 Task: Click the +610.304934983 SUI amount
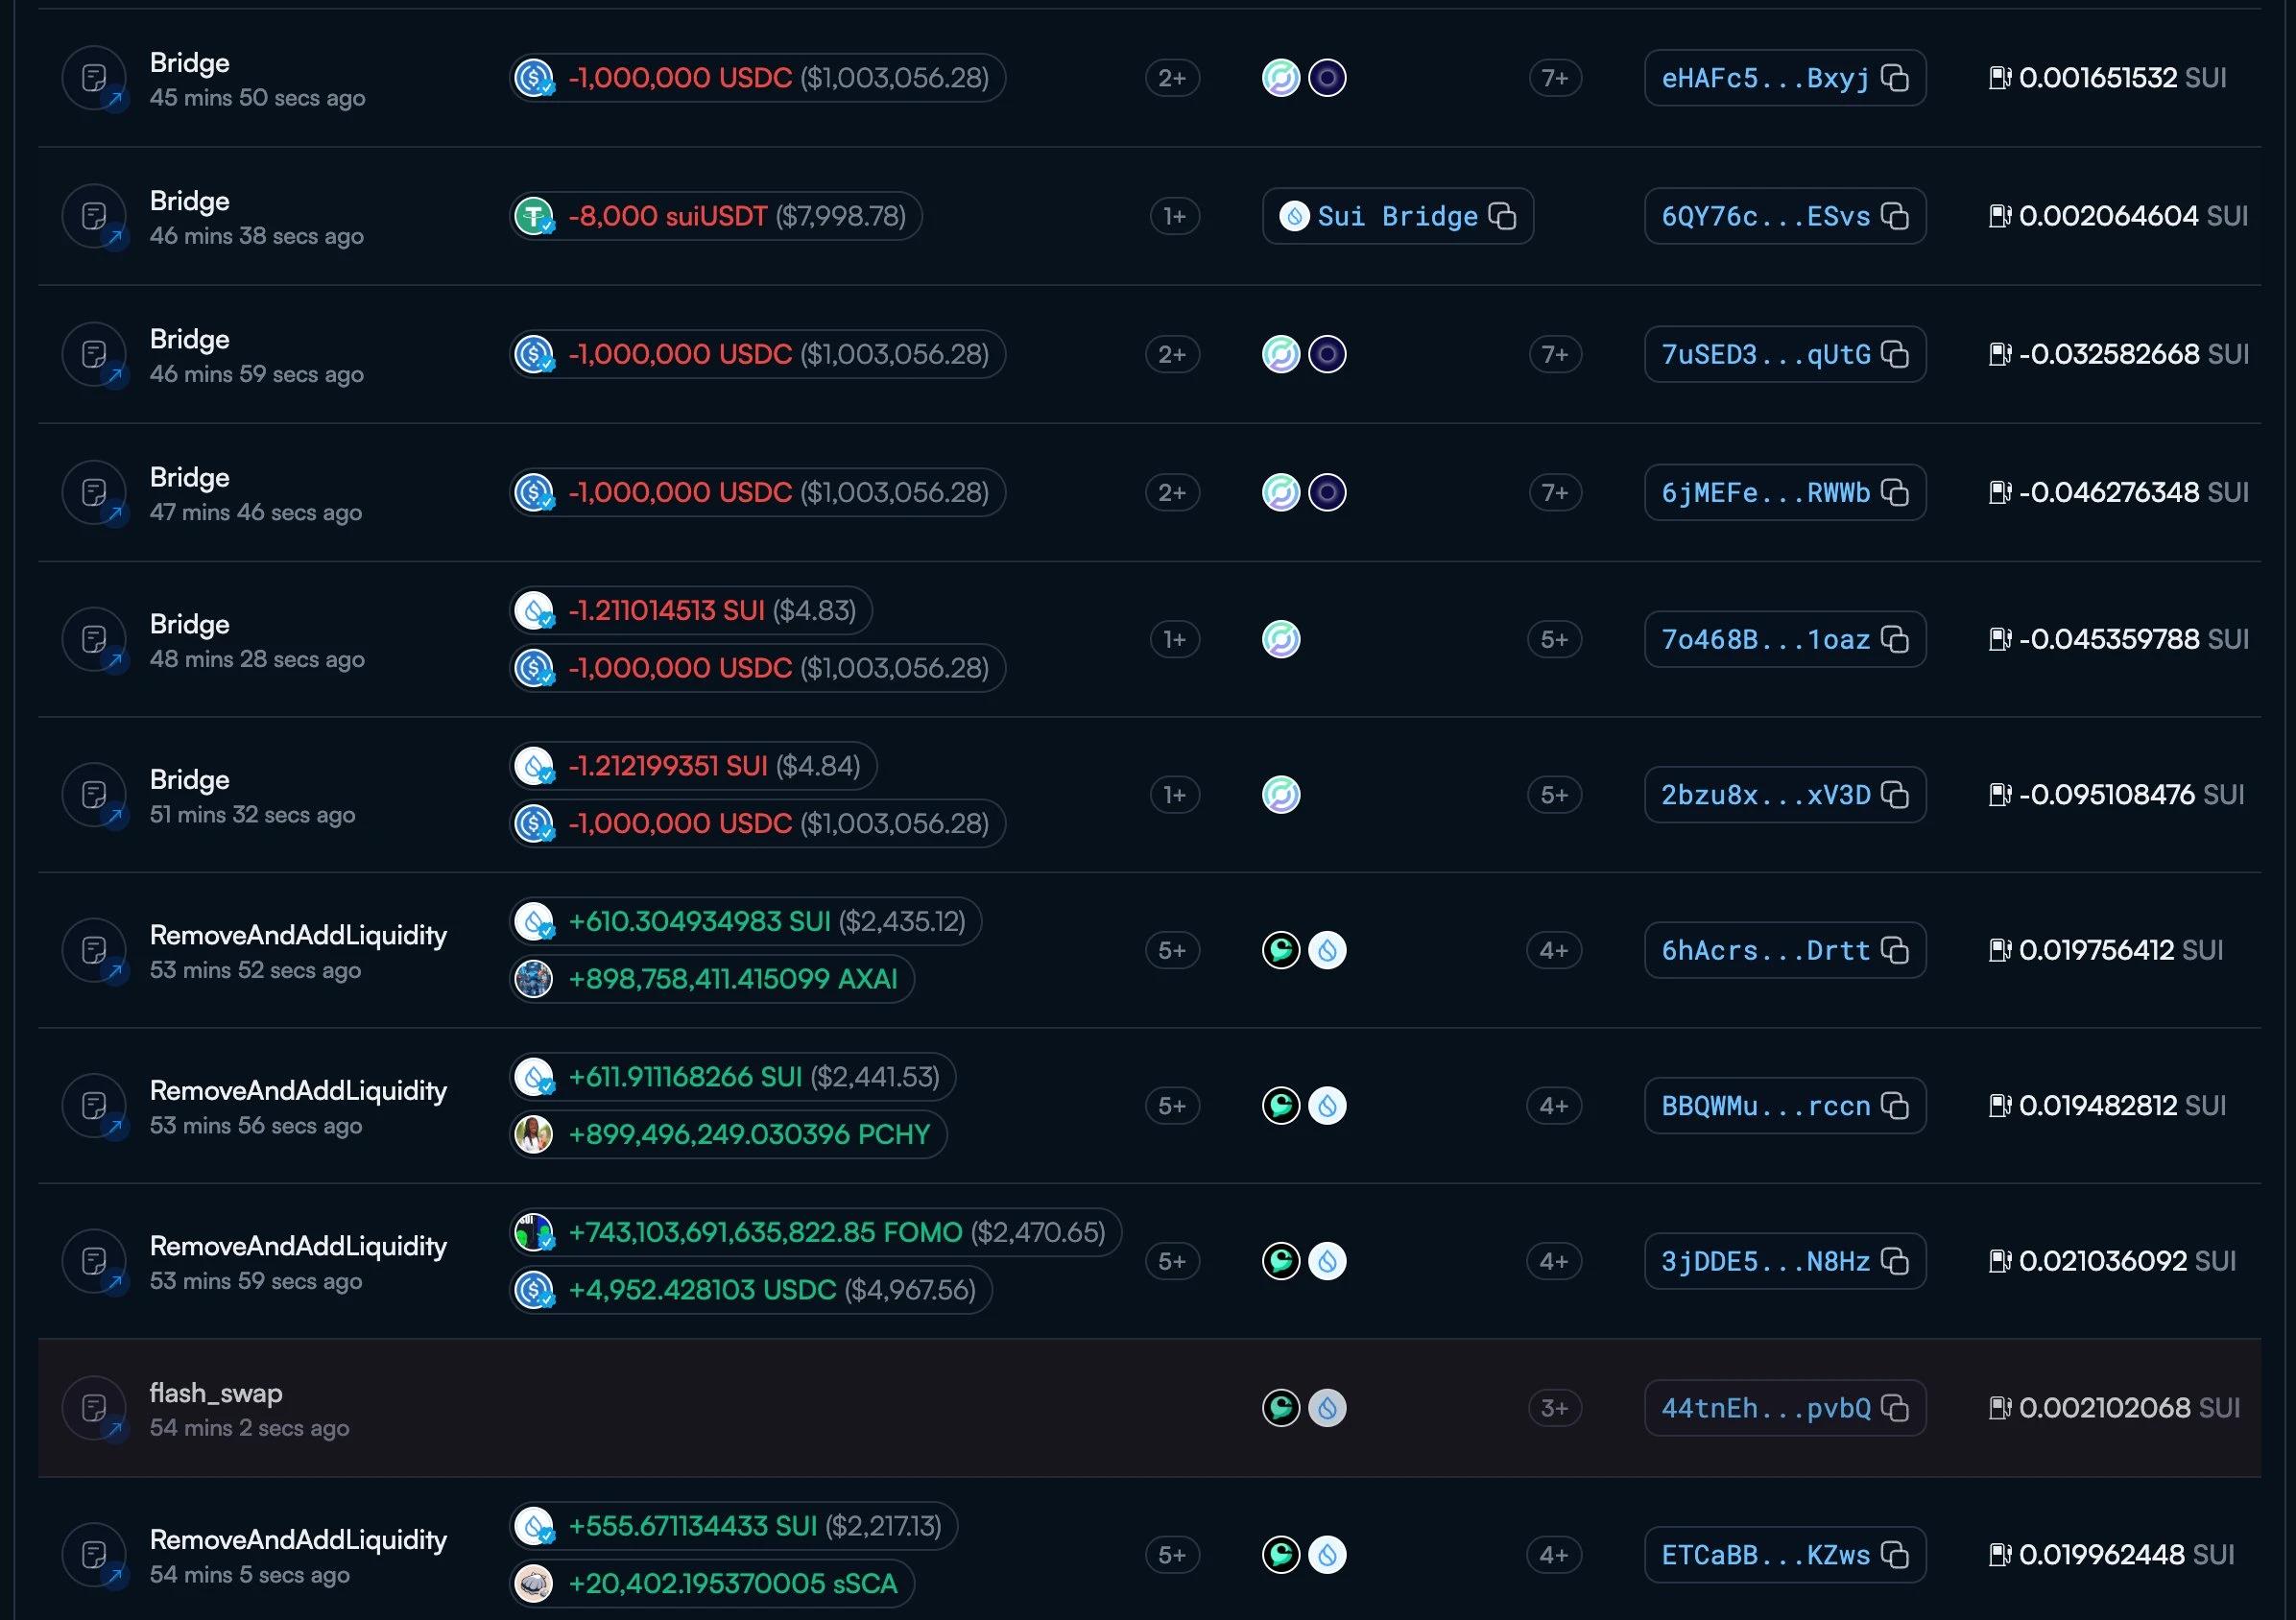pyautogui.click(x=699, y=921)
